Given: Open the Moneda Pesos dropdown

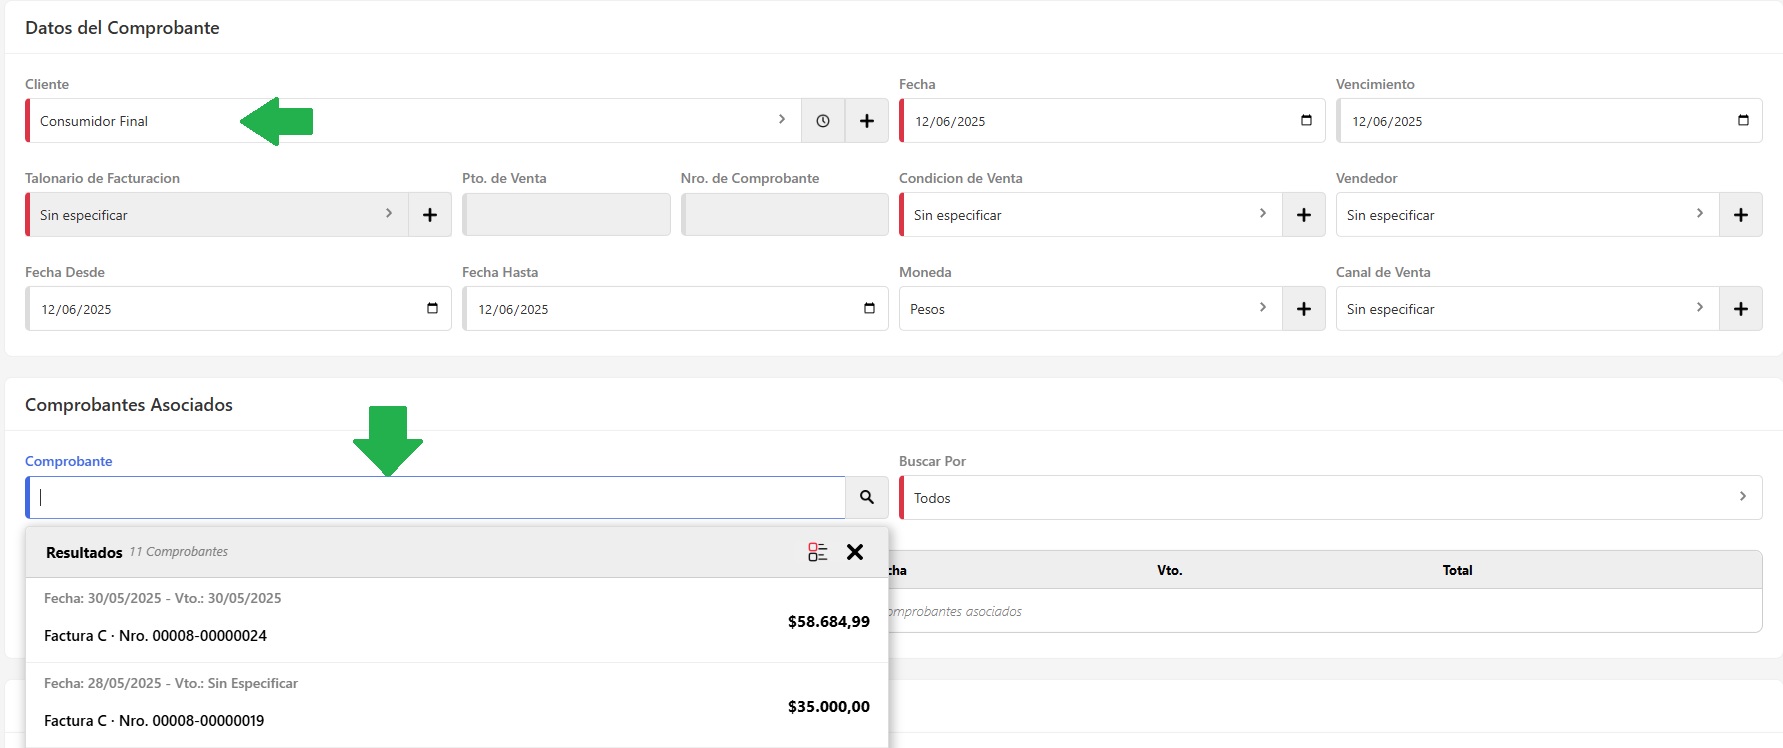Looking at the screenshot, I should click(1090, 309).
